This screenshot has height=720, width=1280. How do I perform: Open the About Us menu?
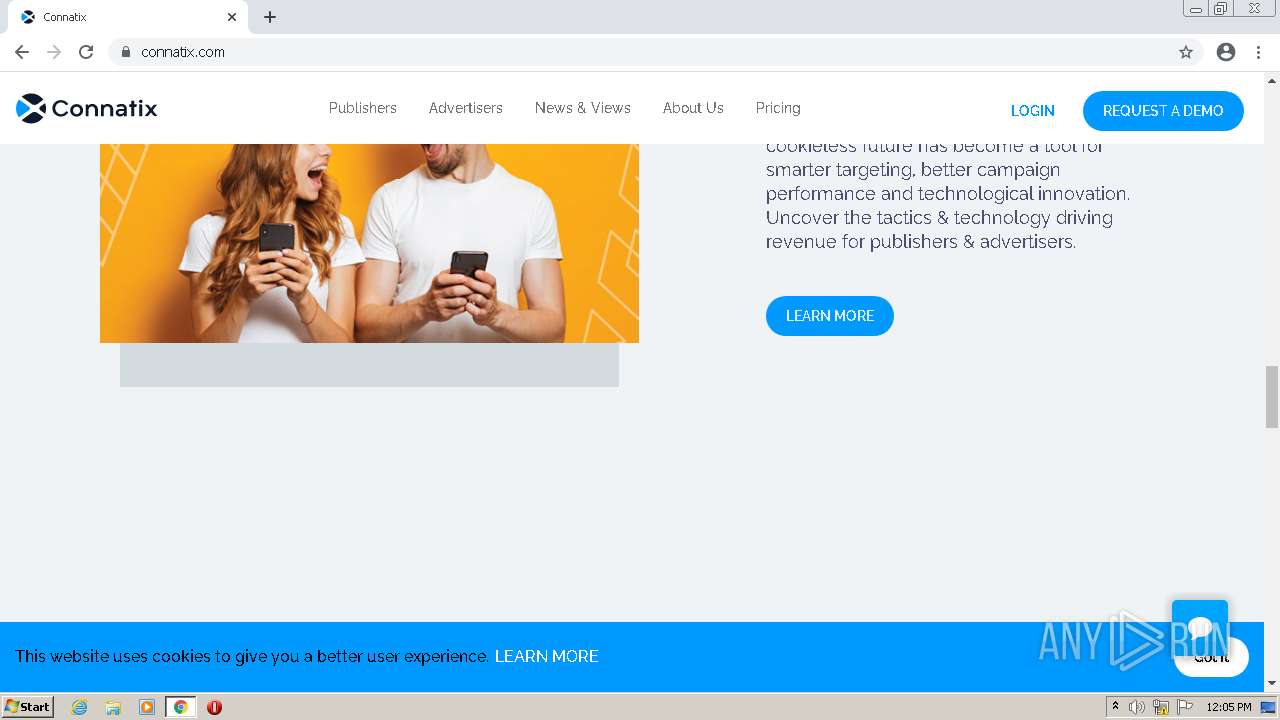(x=693, y=108)
